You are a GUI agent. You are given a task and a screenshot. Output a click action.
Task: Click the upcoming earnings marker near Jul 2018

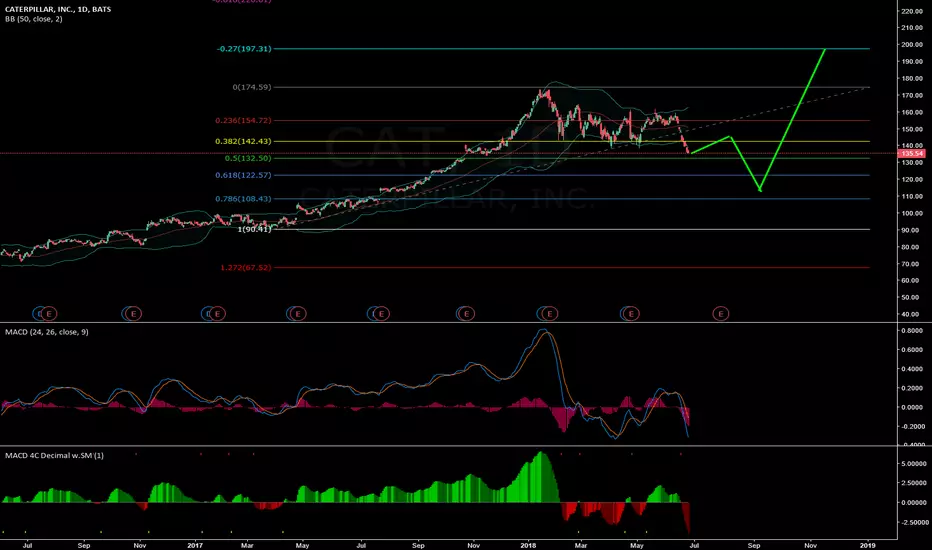click(x=720, y=313)
